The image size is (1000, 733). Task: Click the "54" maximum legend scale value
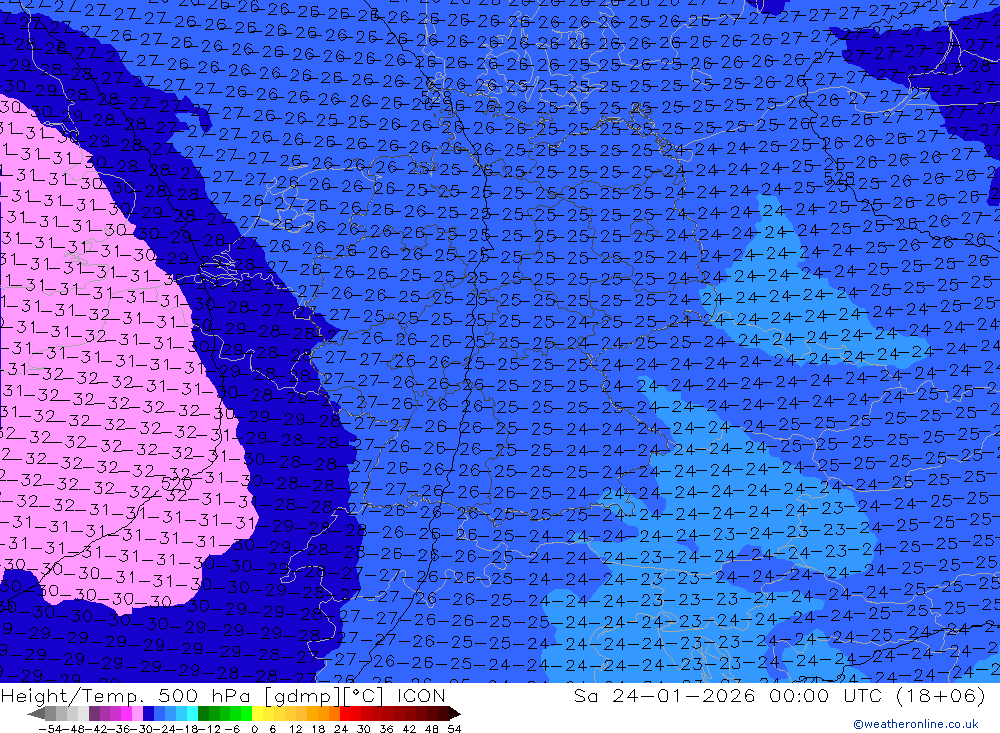[454, 729]
